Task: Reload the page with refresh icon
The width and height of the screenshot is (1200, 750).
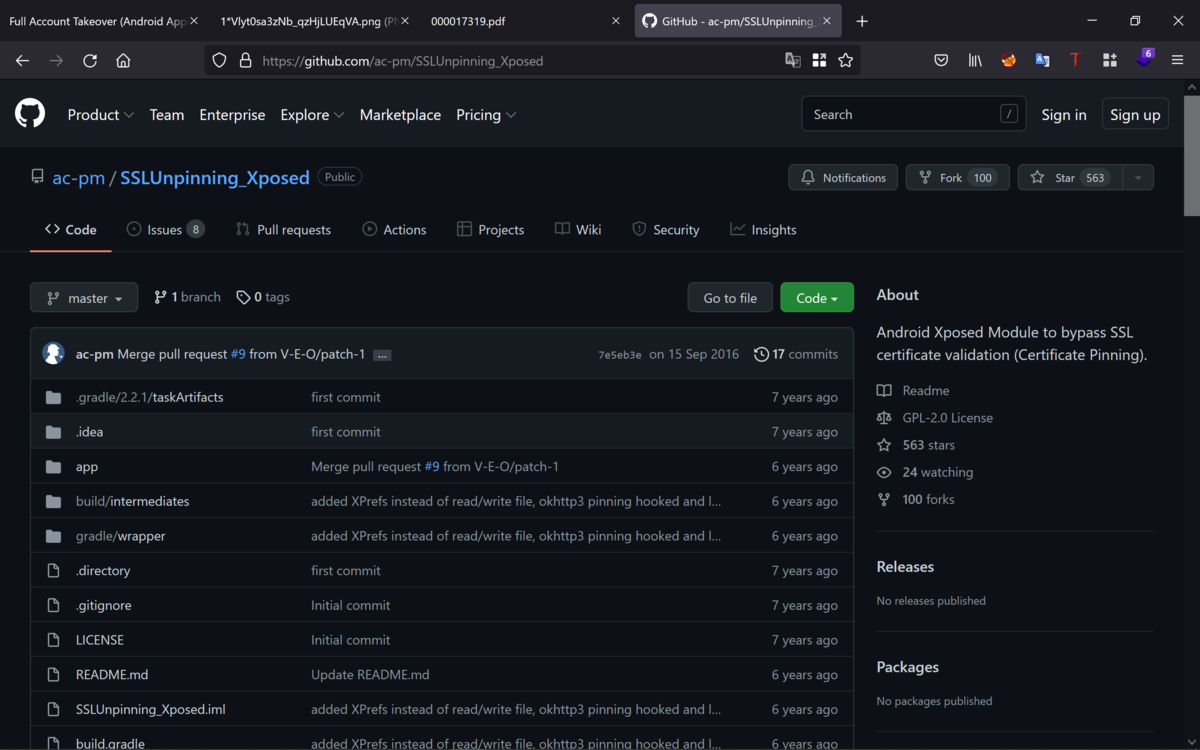Action: pos(90,61)
